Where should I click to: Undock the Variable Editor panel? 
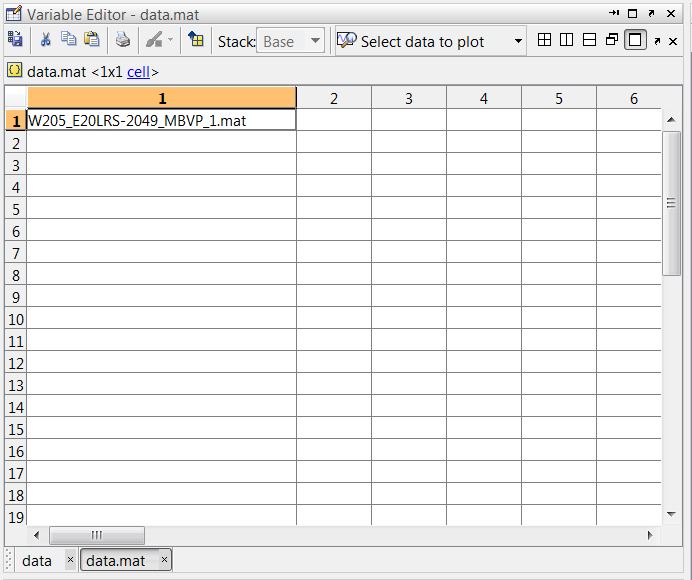click(651, 14)
